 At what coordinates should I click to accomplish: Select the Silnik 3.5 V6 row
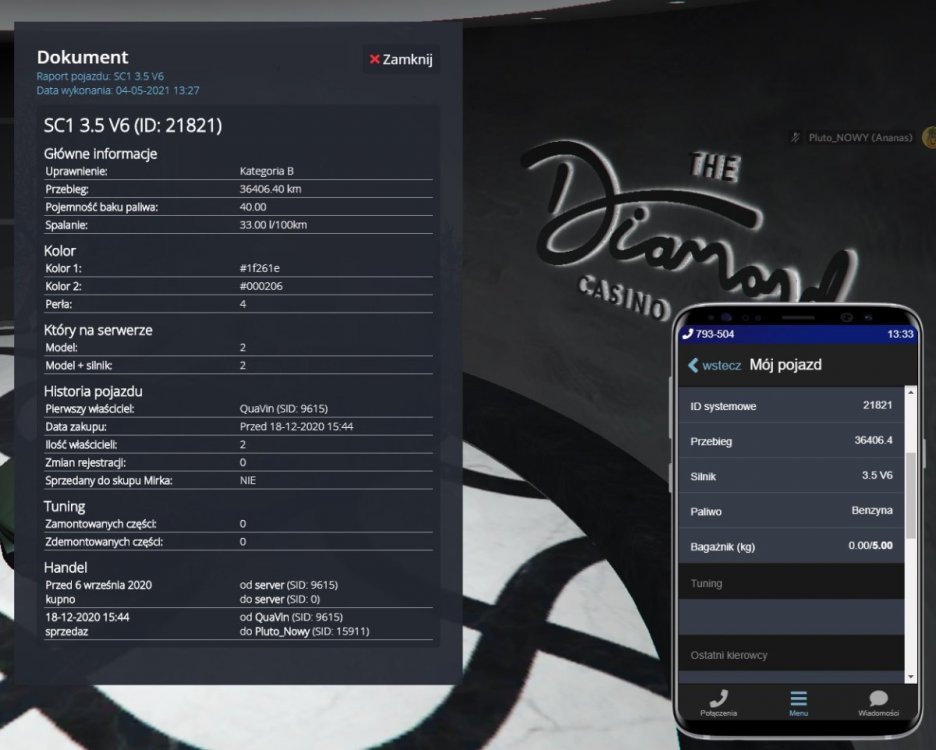pyautogui.click(x=792, y=475)
